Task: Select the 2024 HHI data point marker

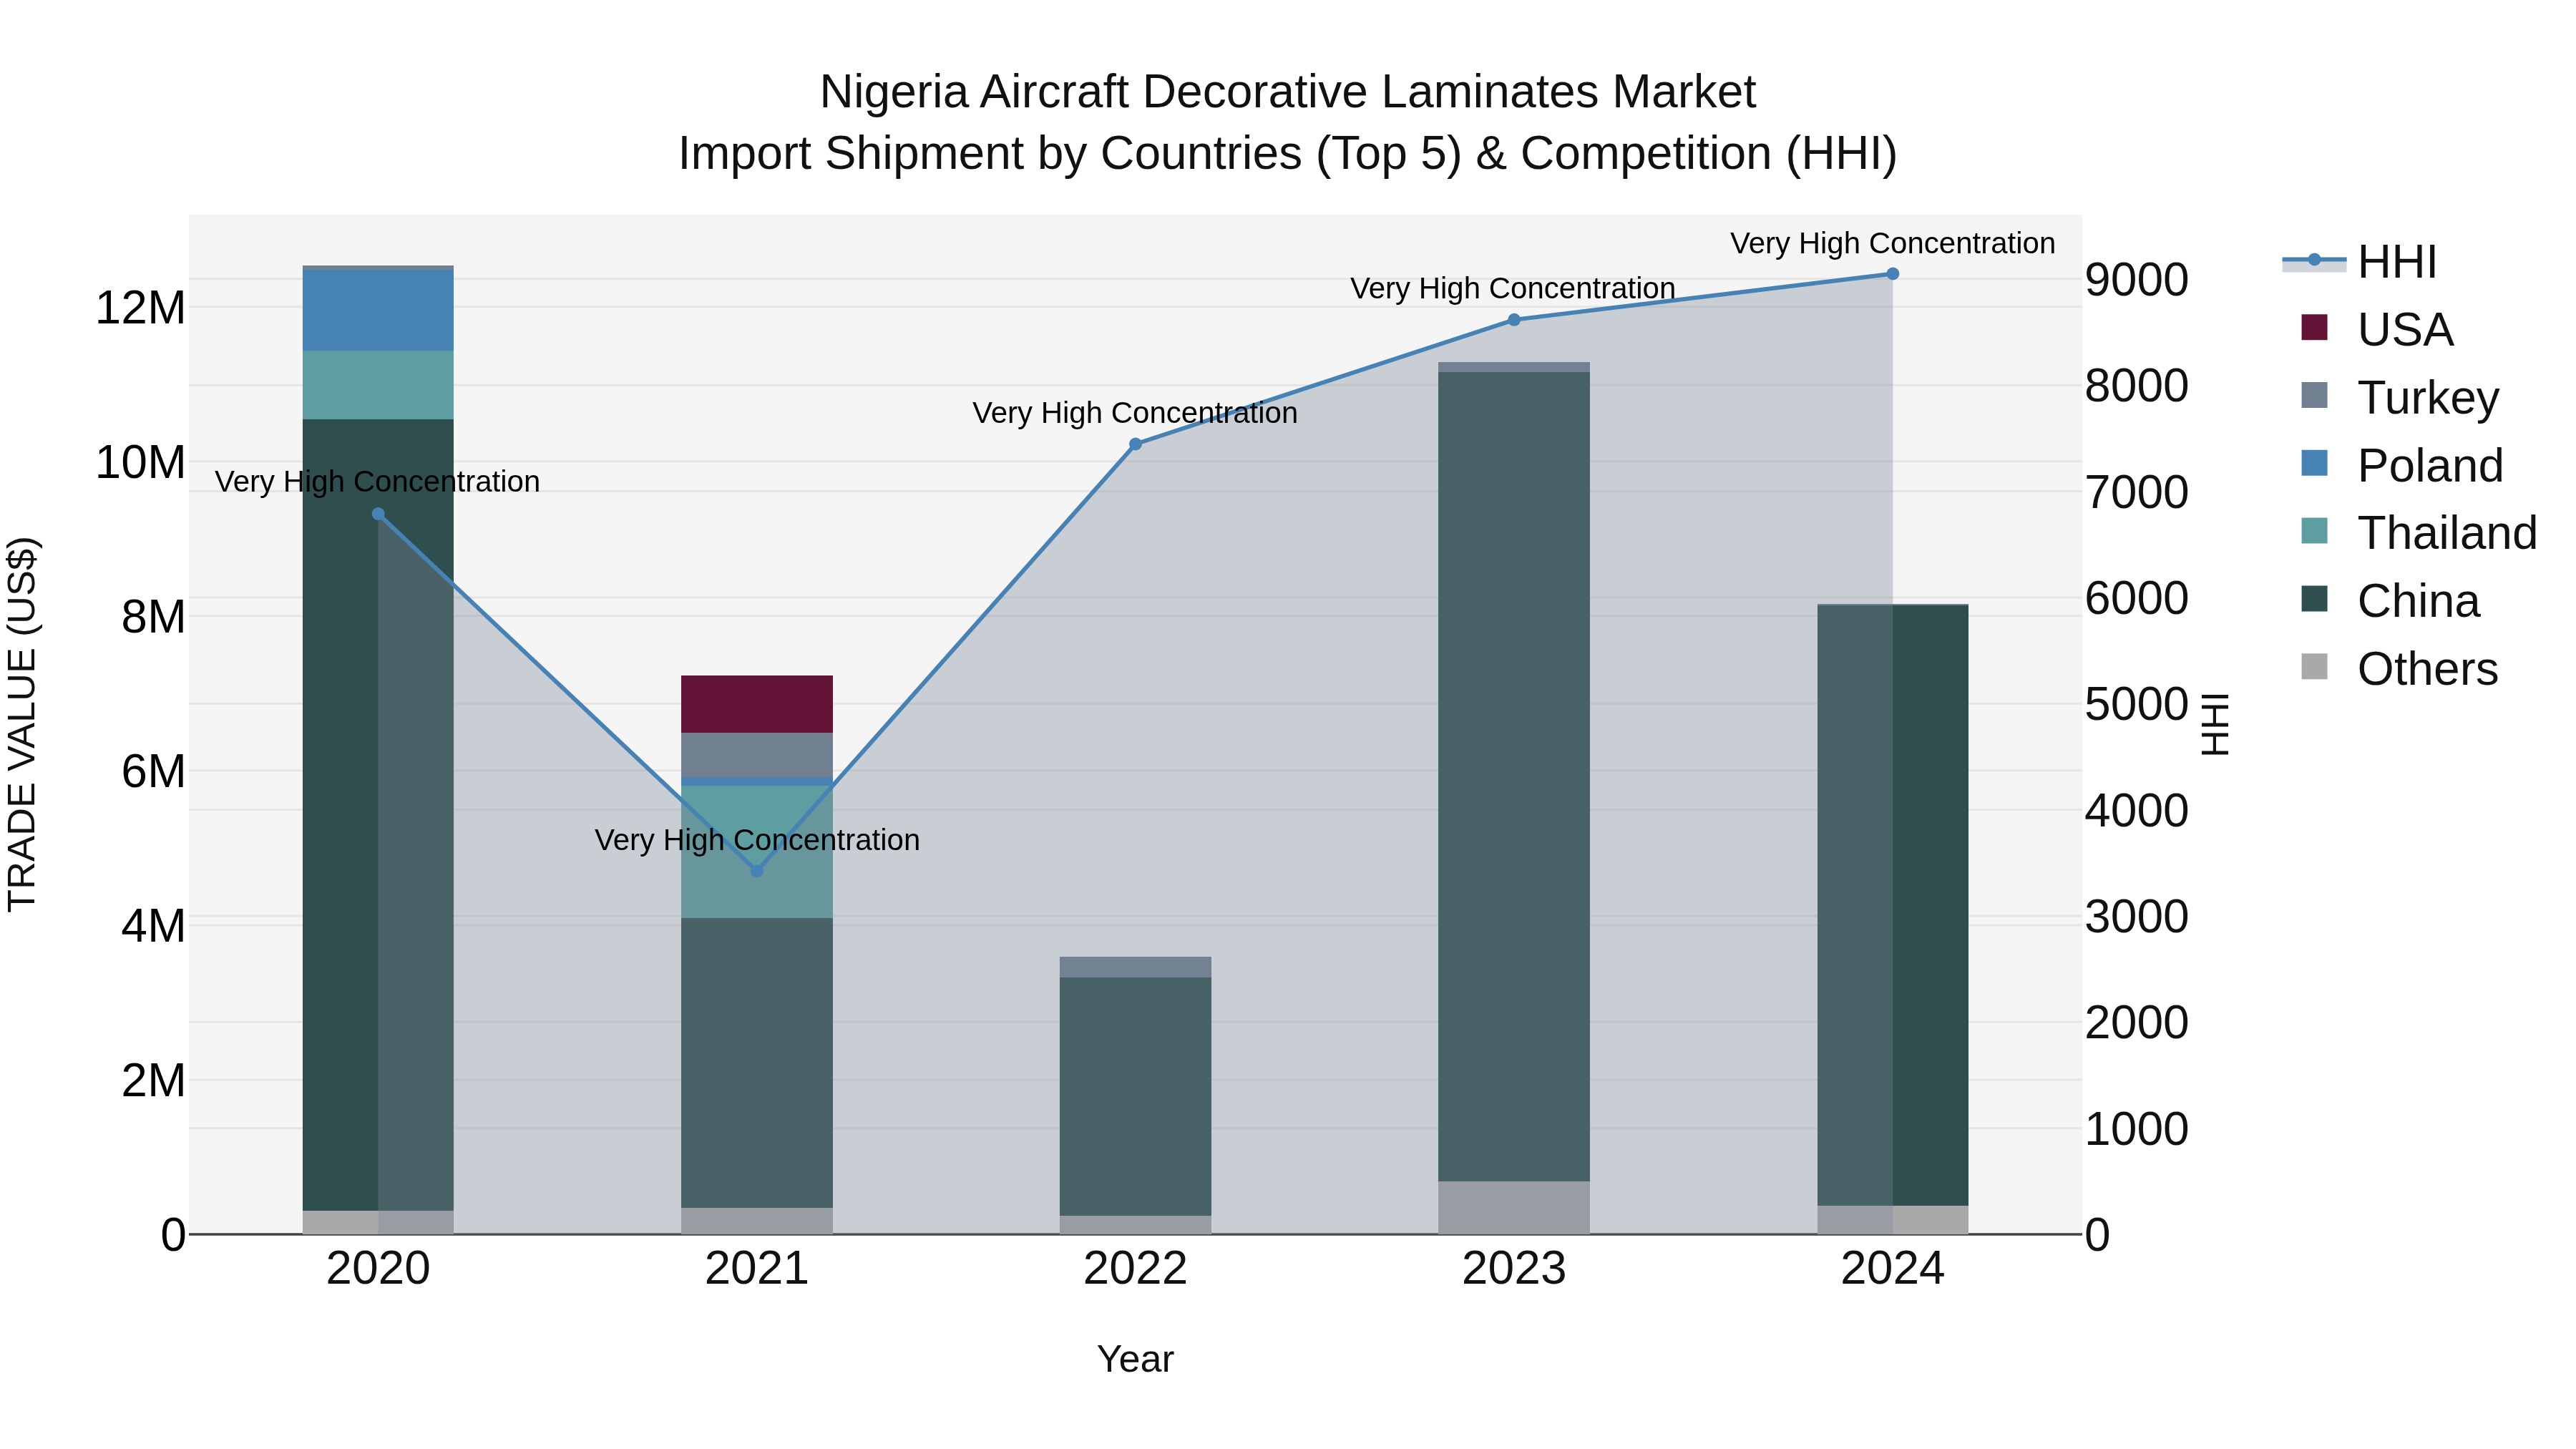Action: [1892, 274]
